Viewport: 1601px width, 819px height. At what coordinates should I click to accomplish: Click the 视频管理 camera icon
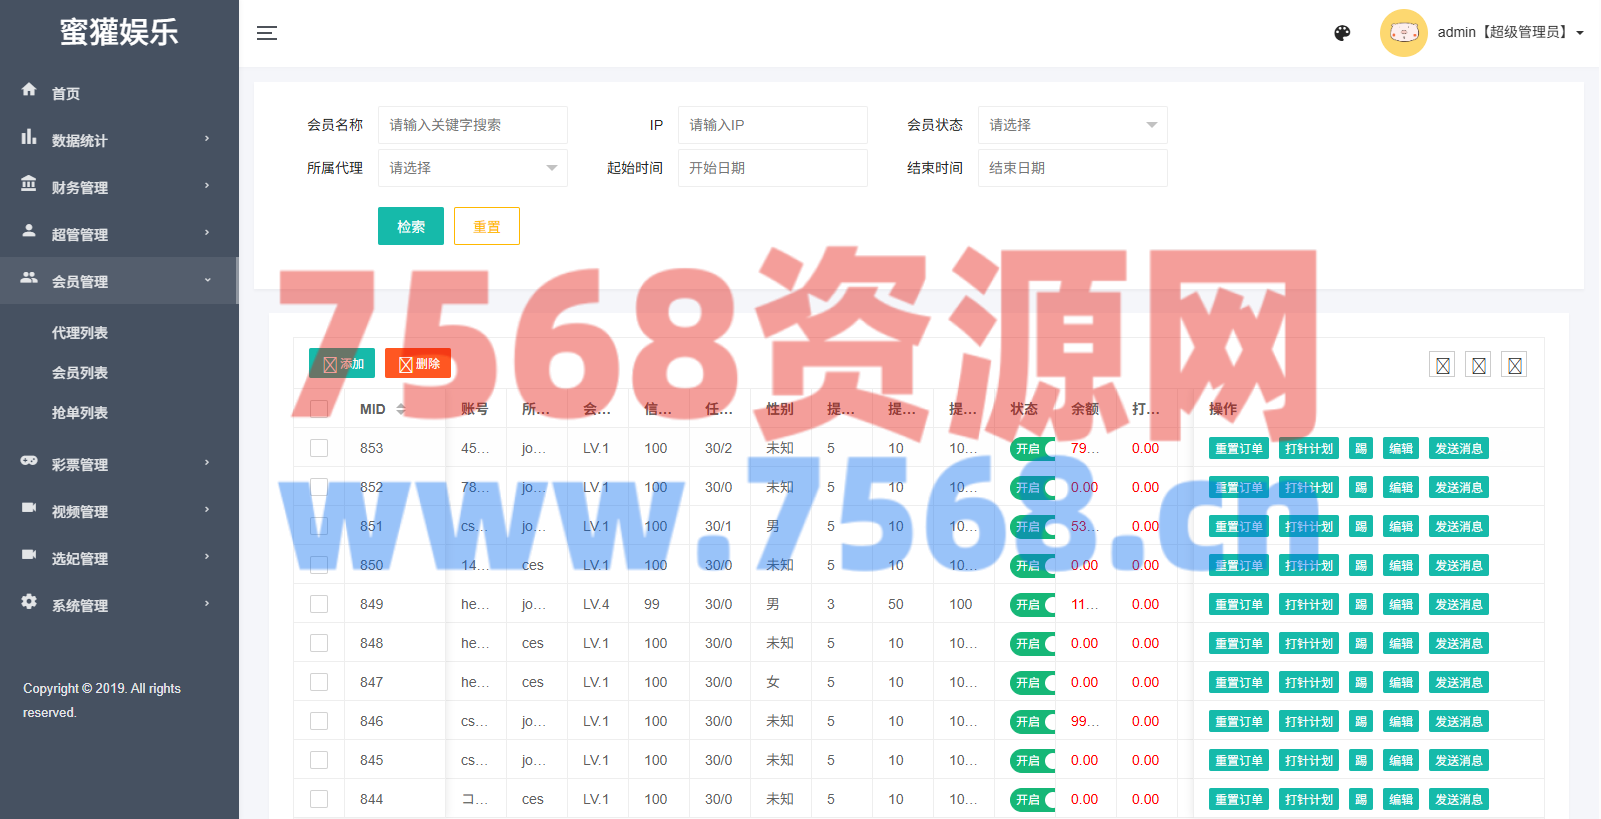[x=29, y=508]
